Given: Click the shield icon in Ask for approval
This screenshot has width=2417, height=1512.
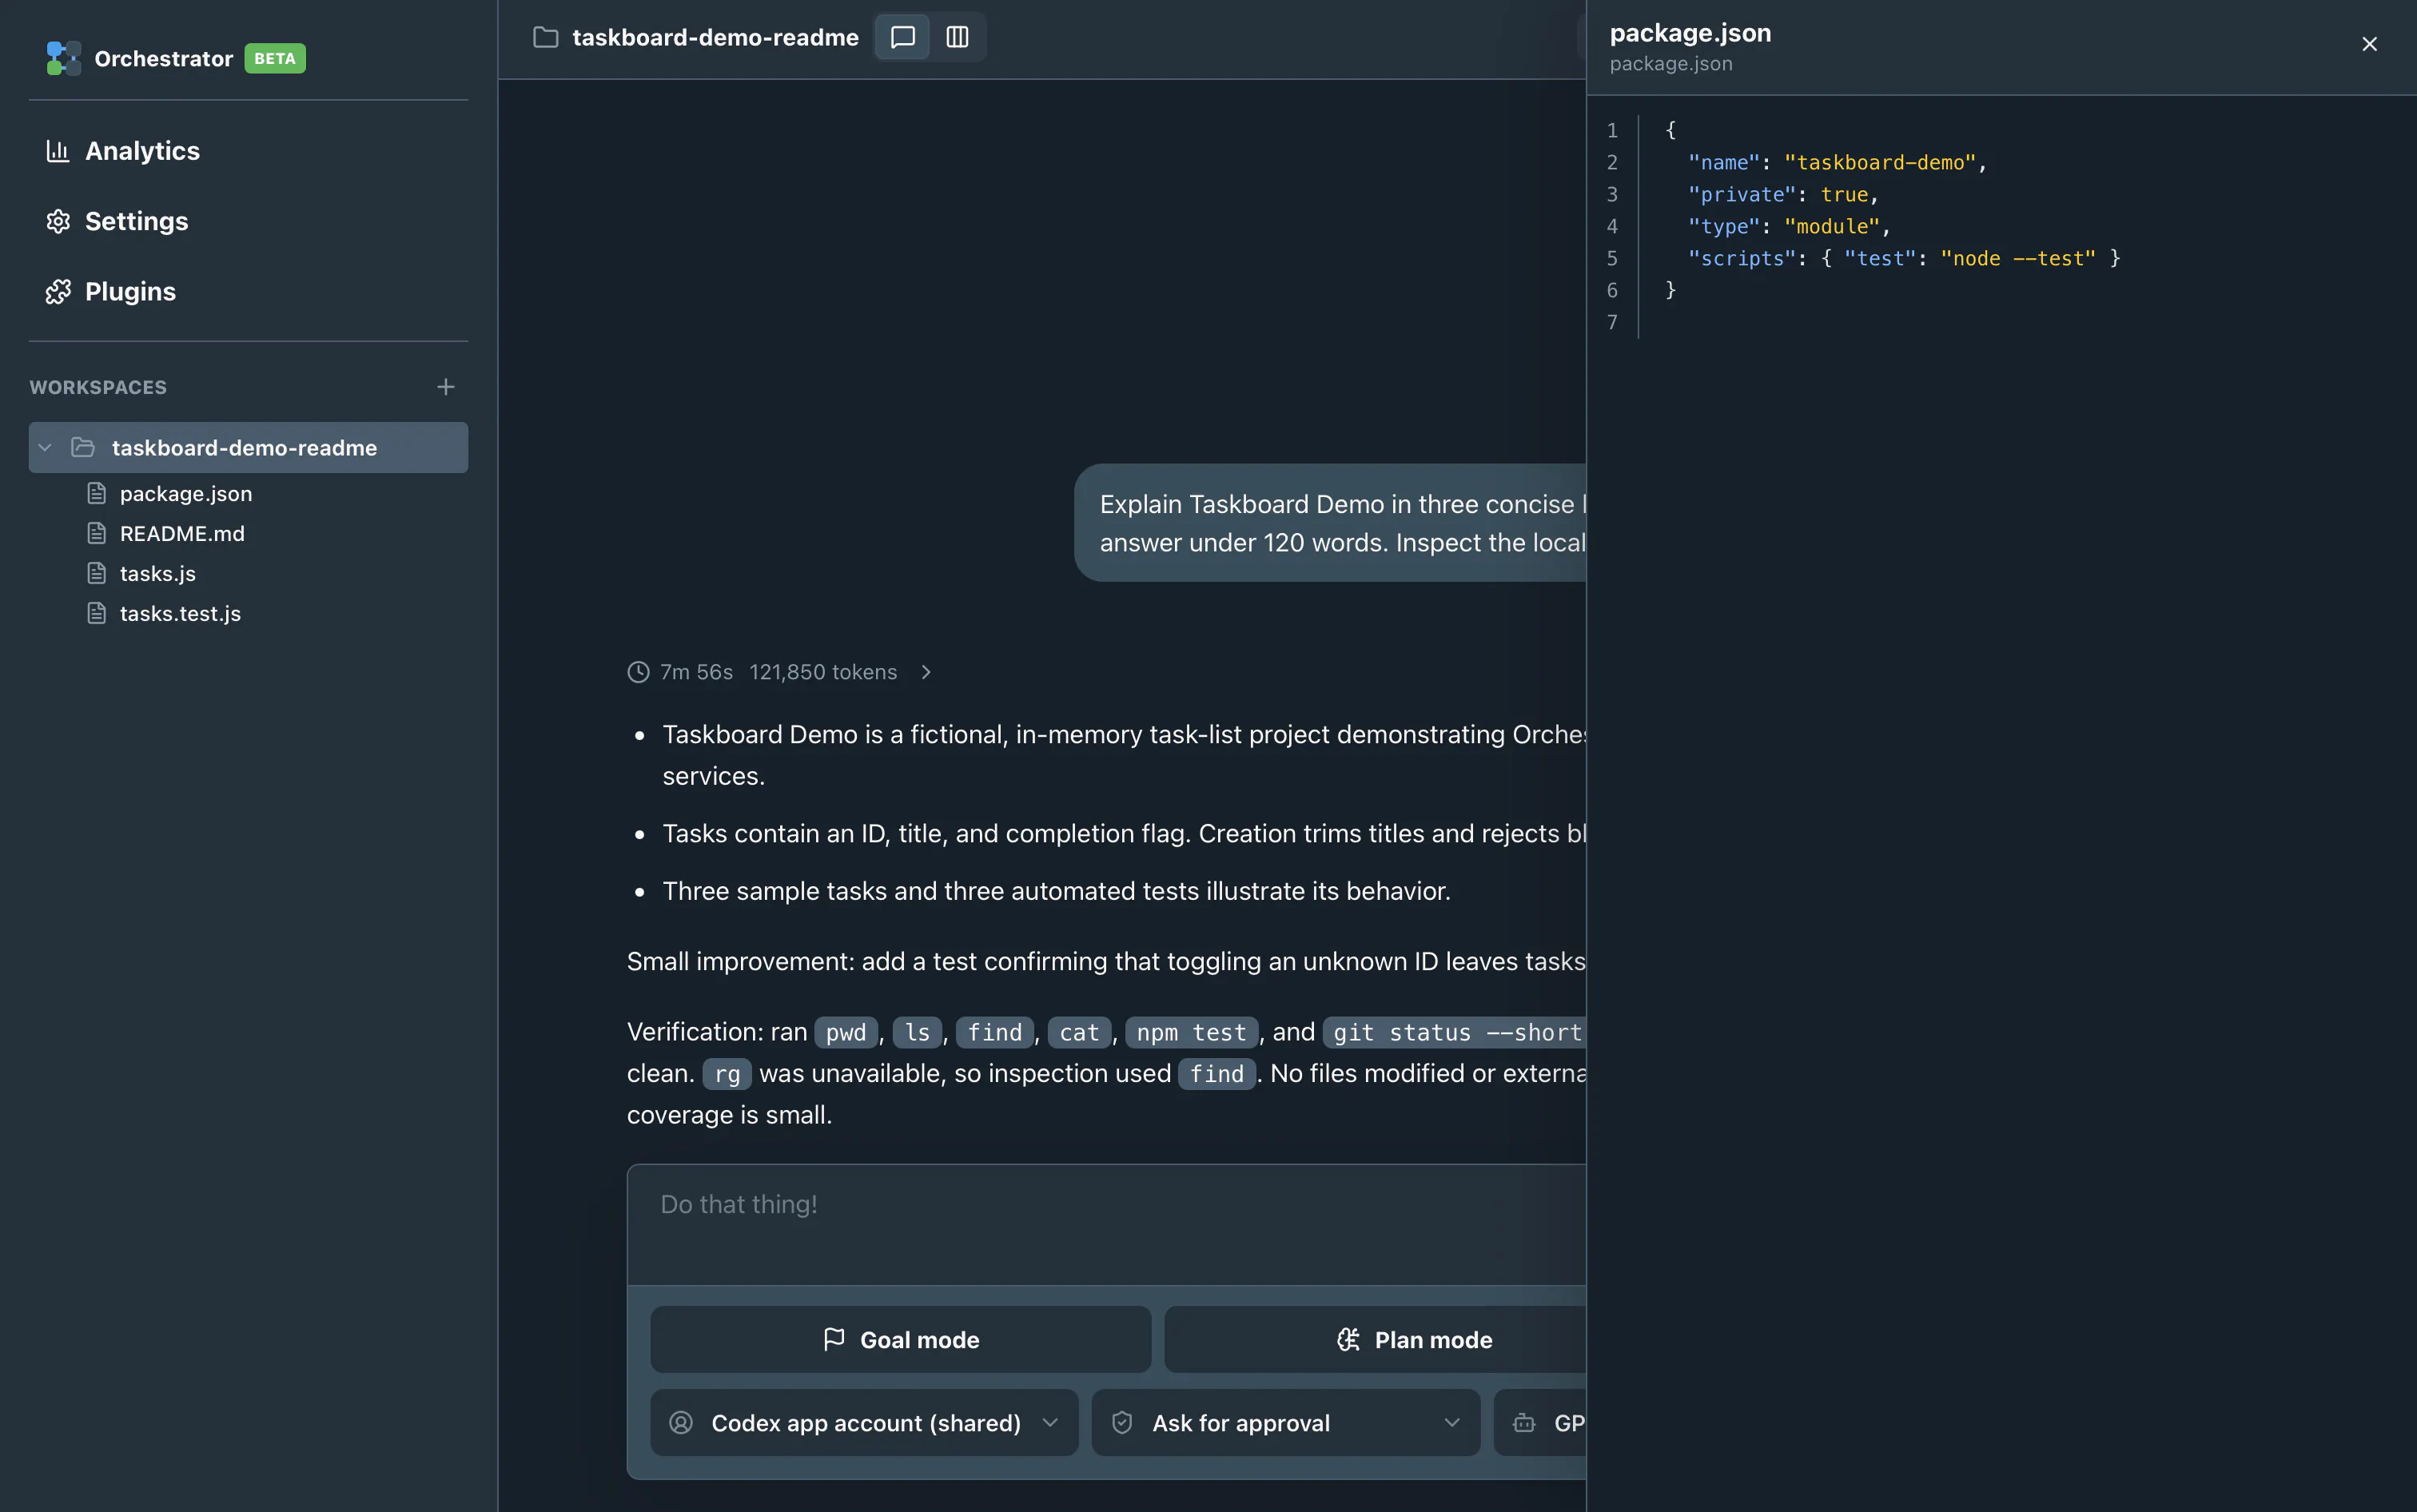Looking at the screenshot, I should [1122, 1423].
